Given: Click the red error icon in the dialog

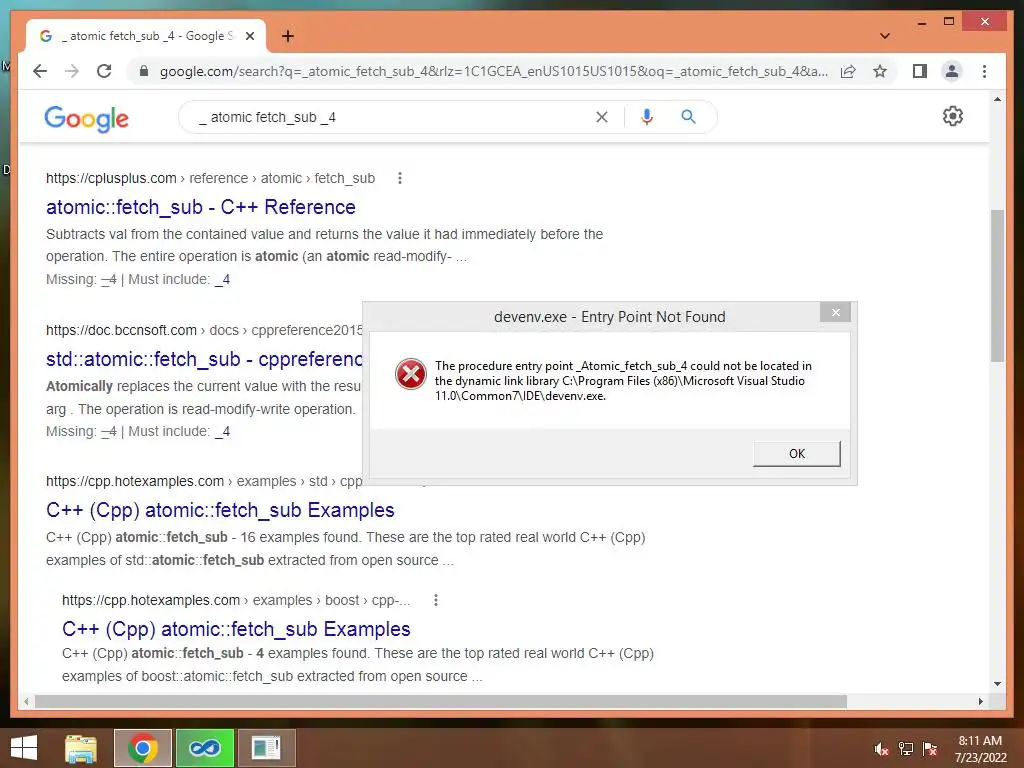Looking at the screenshot, I should click(x=411, y=374).
